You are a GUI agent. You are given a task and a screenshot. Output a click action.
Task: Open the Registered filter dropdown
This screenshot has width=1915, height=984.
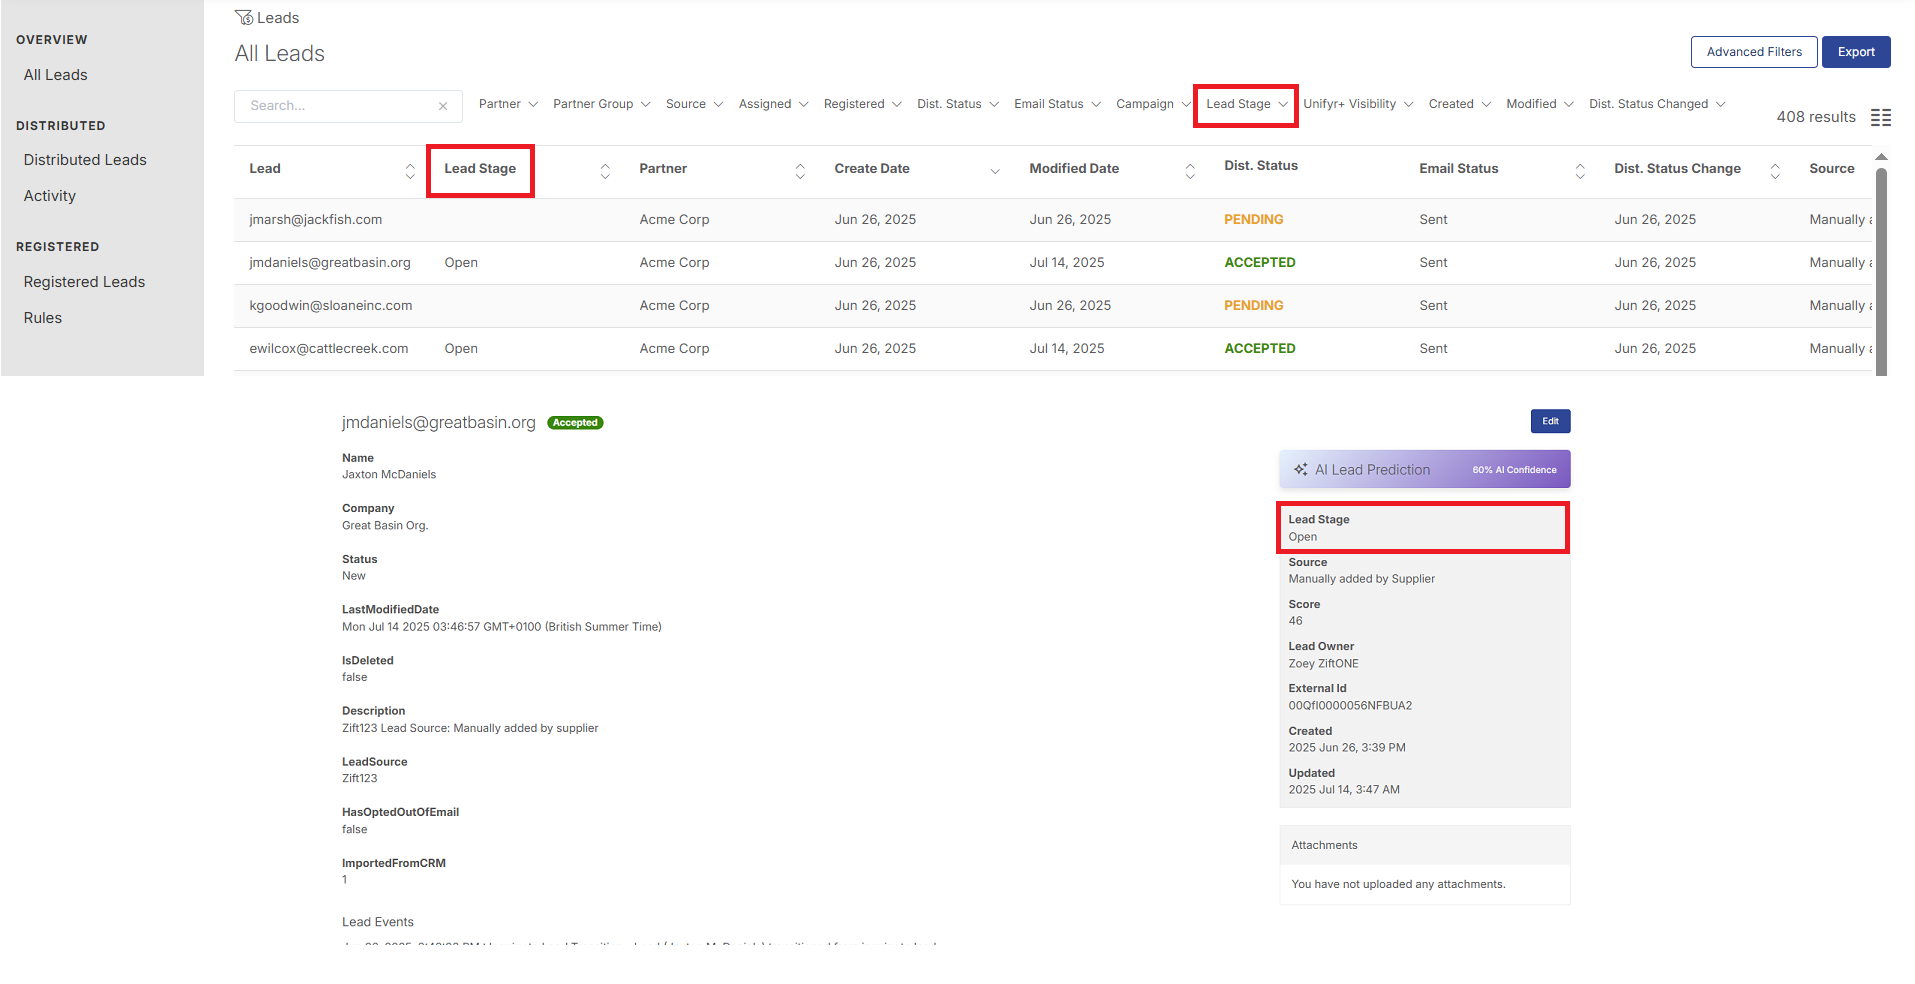(862, 104)
